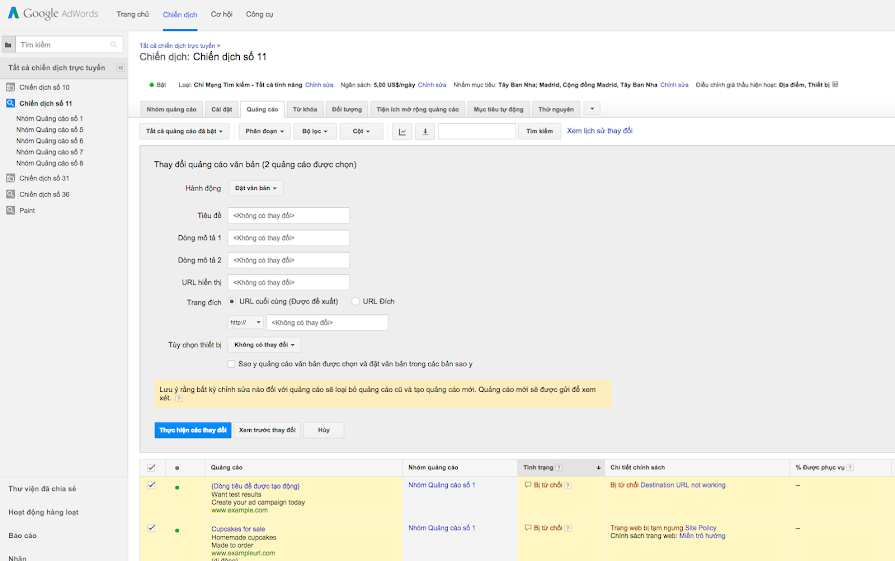Collapse the sidebar with double-chevron icon
The width and height of the screenshot is (895, 561).
coord(121,68)
